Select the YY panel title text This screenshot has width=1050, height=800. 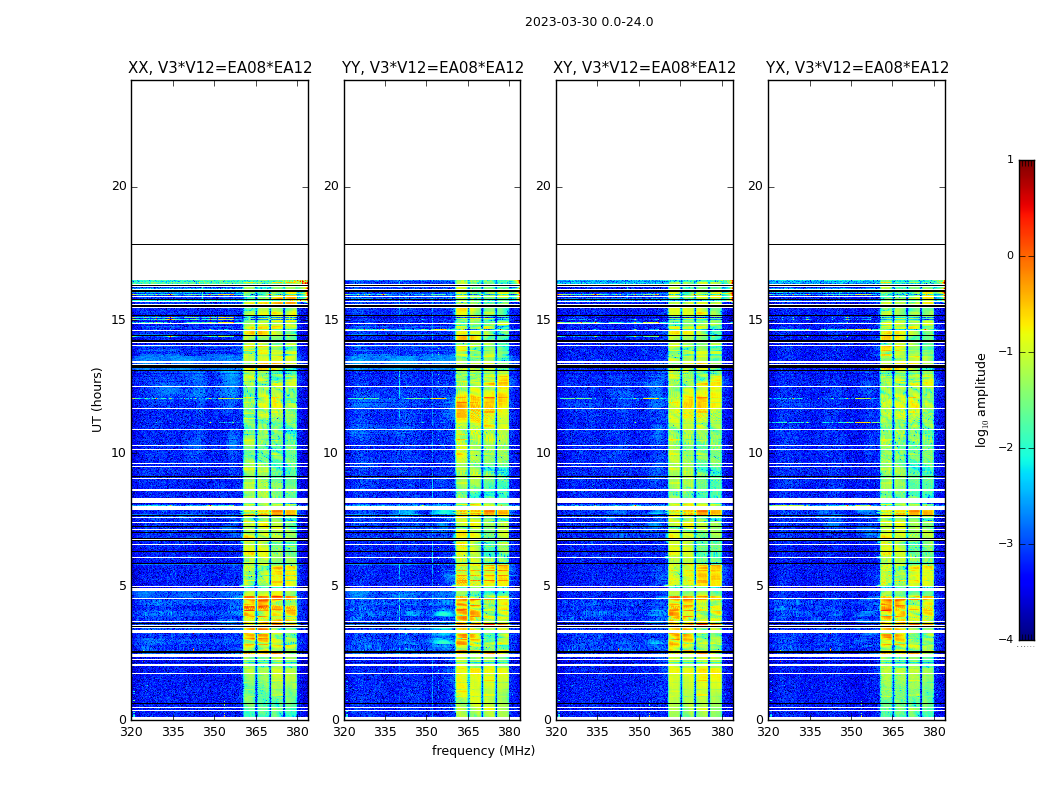(x=432, y=68)
